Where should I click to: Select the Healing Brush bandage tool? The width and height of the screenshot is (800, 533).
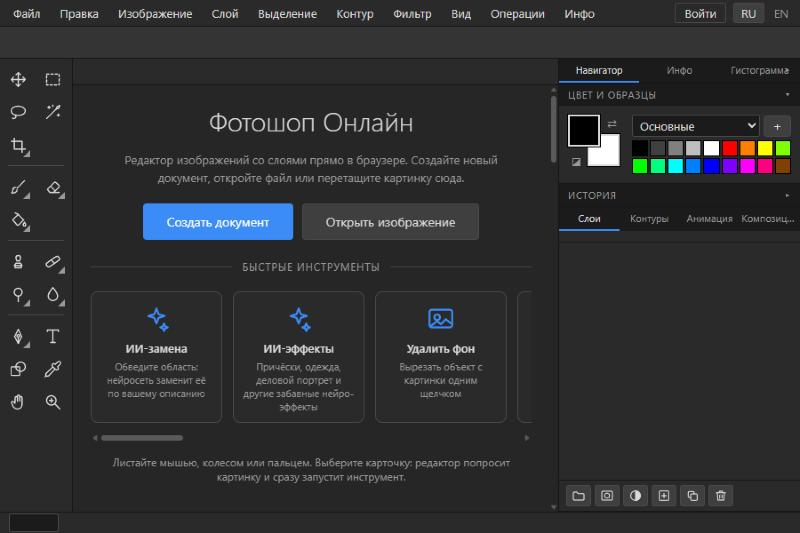click(54, 263)
